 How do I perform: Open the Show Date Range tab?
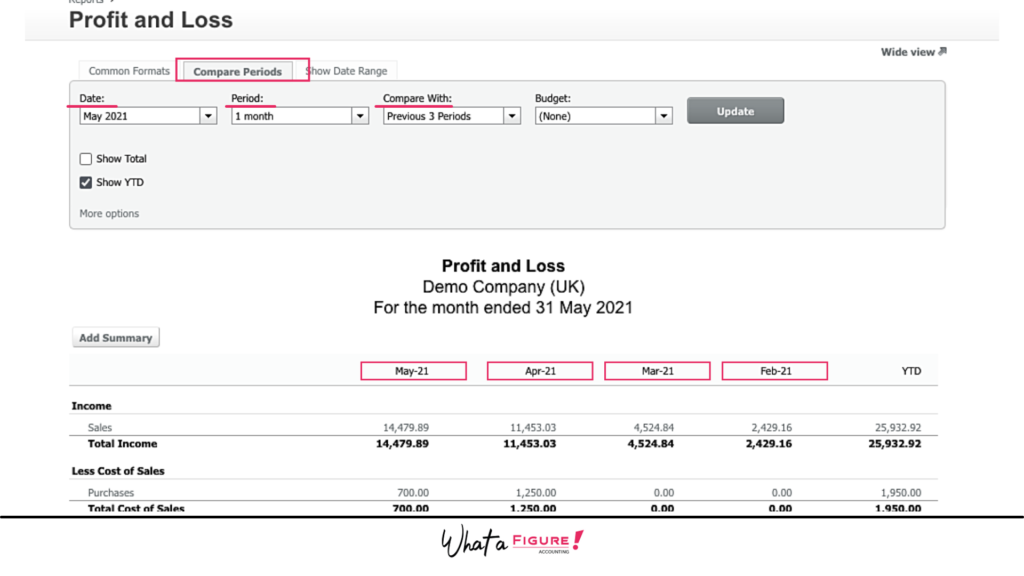[x=348, y=71]
